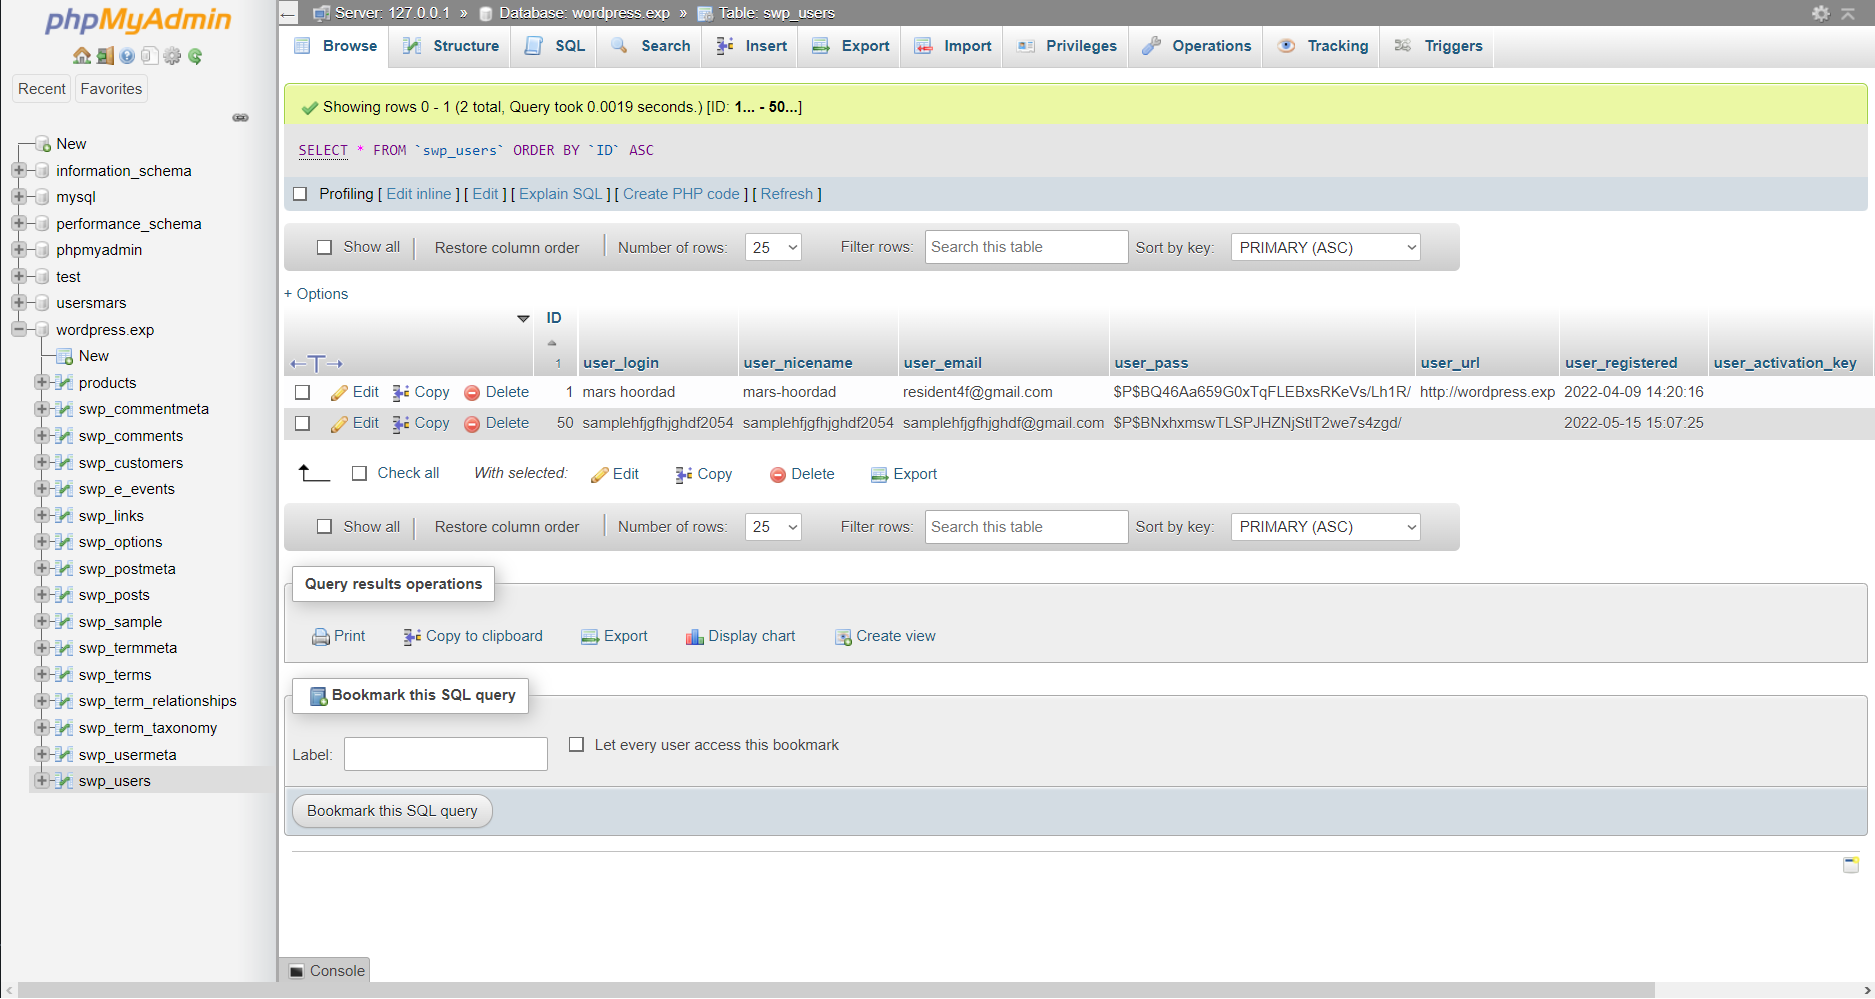Enable Let every user access this bookmark
The width and height of the screenshot is (1875, 999).
576,745
